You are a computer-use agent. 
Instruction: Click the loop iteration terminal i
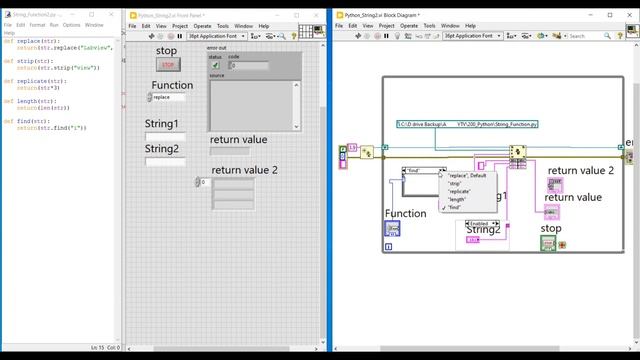pyautogui.click(x=389, y=247)
